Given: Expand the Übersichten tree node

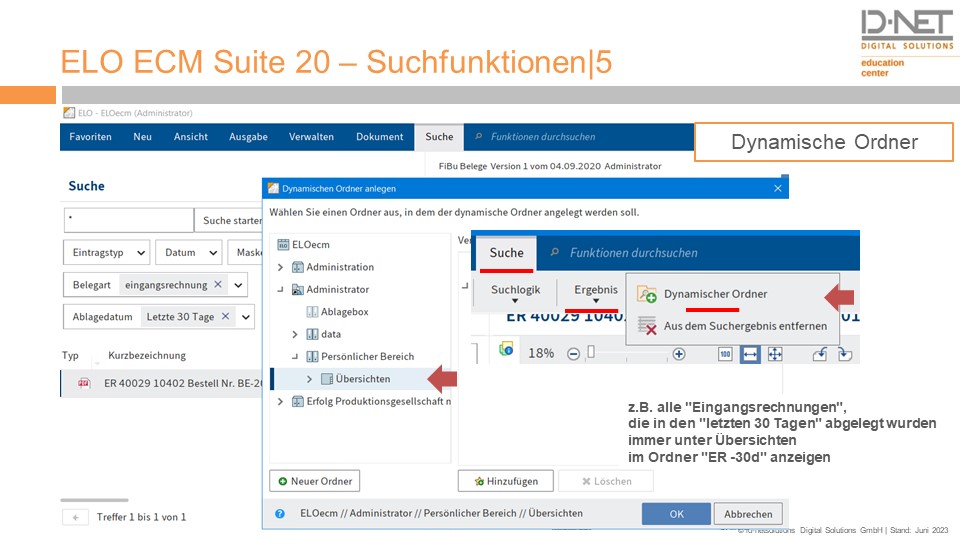Looking at the screenshot, I should 310,379.
